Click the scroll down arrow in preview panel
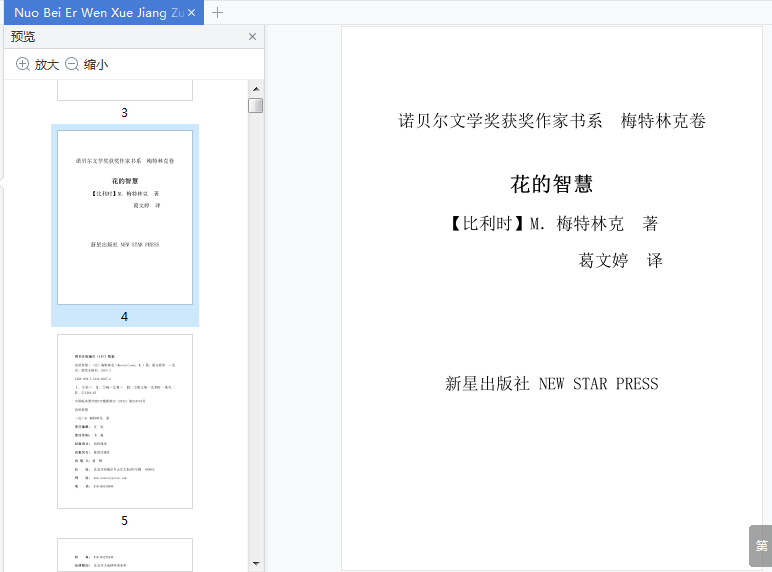Viewport: 772px width, 572px height. 256,564
